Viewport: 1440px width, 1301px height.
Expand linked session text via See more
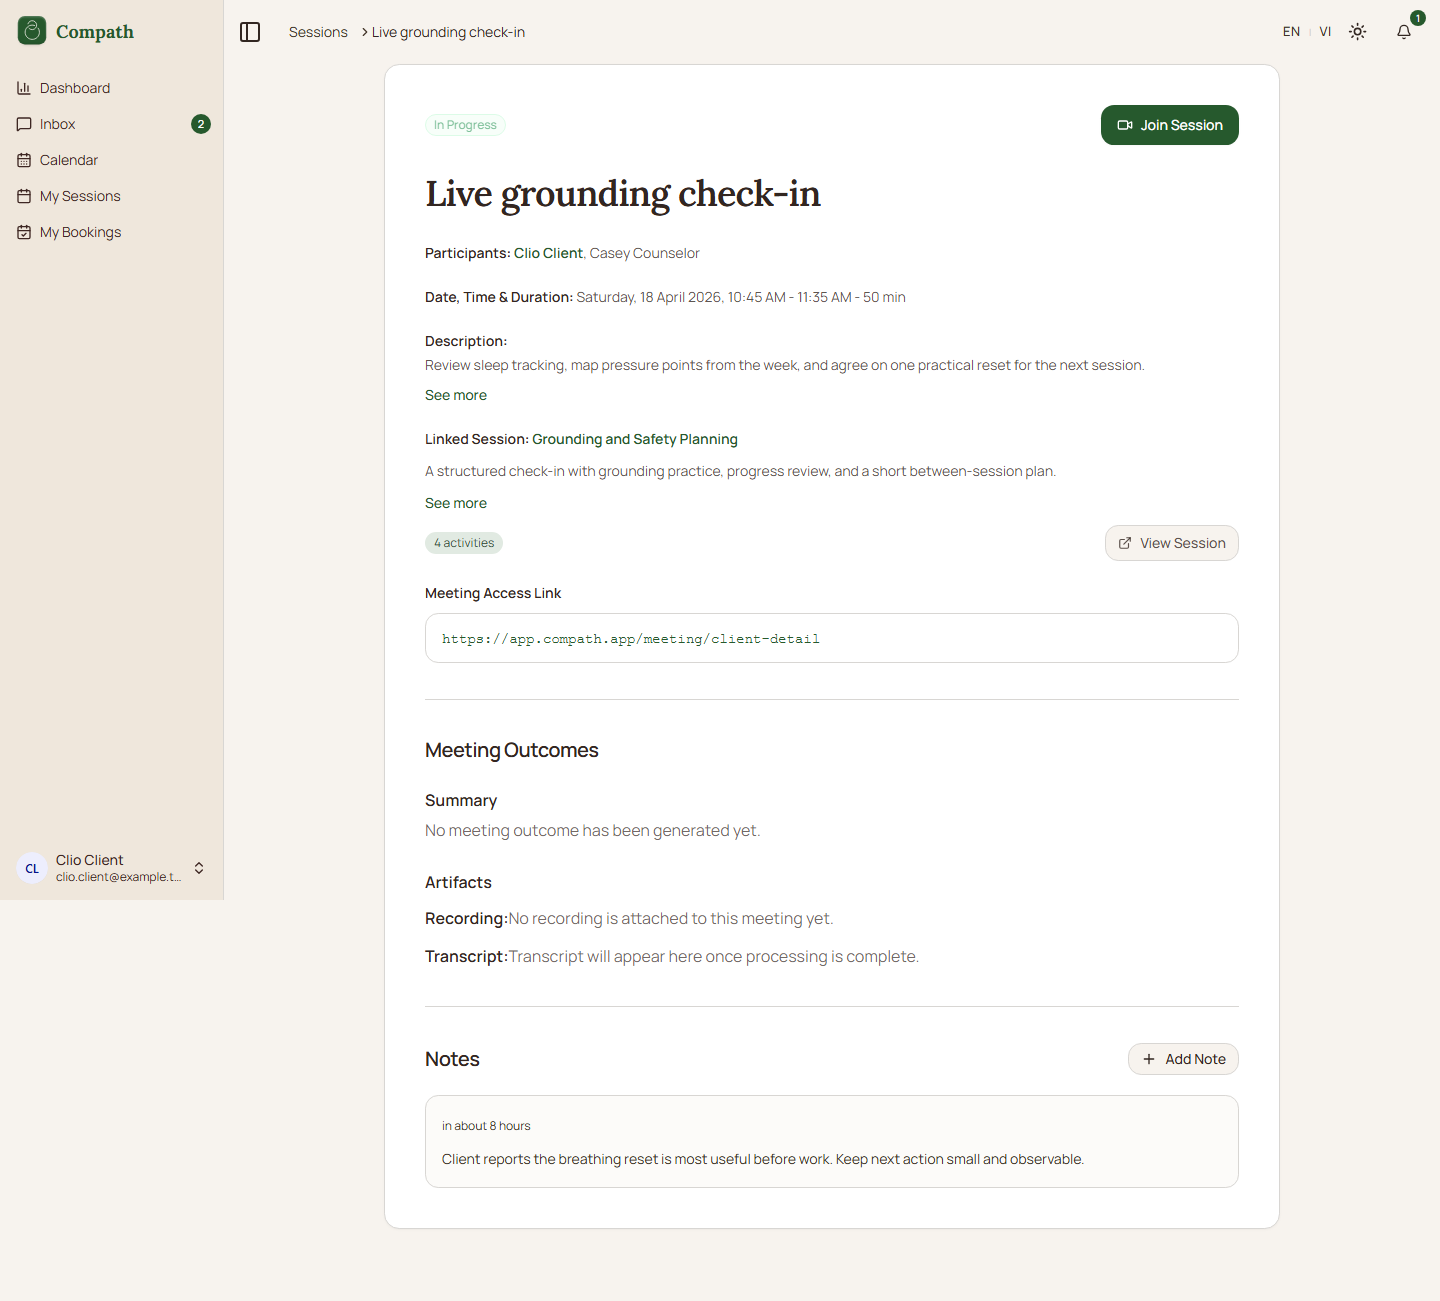456,503
